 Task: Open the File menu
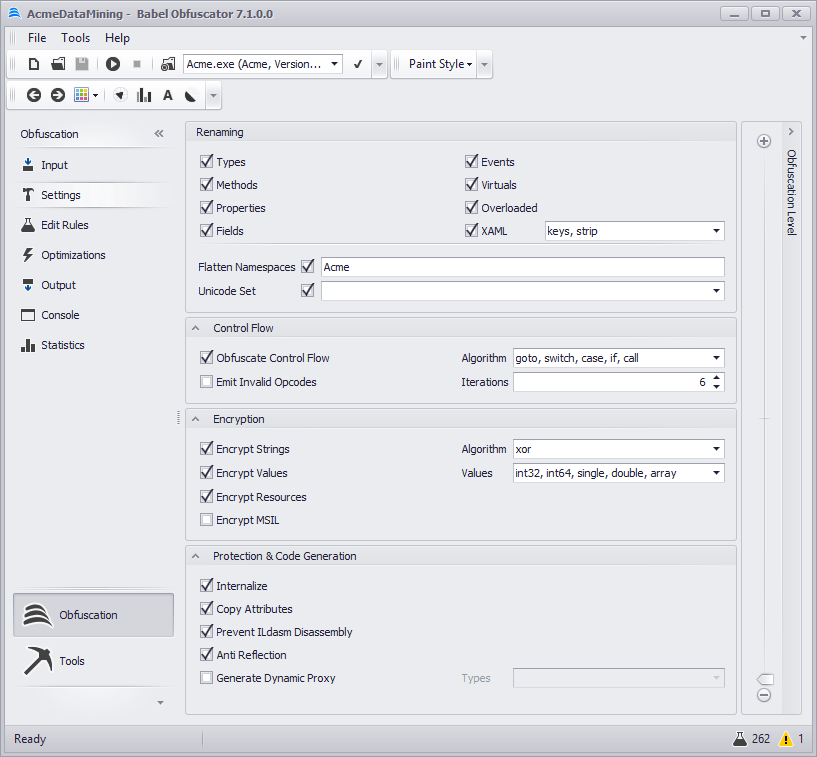[37, 38]
